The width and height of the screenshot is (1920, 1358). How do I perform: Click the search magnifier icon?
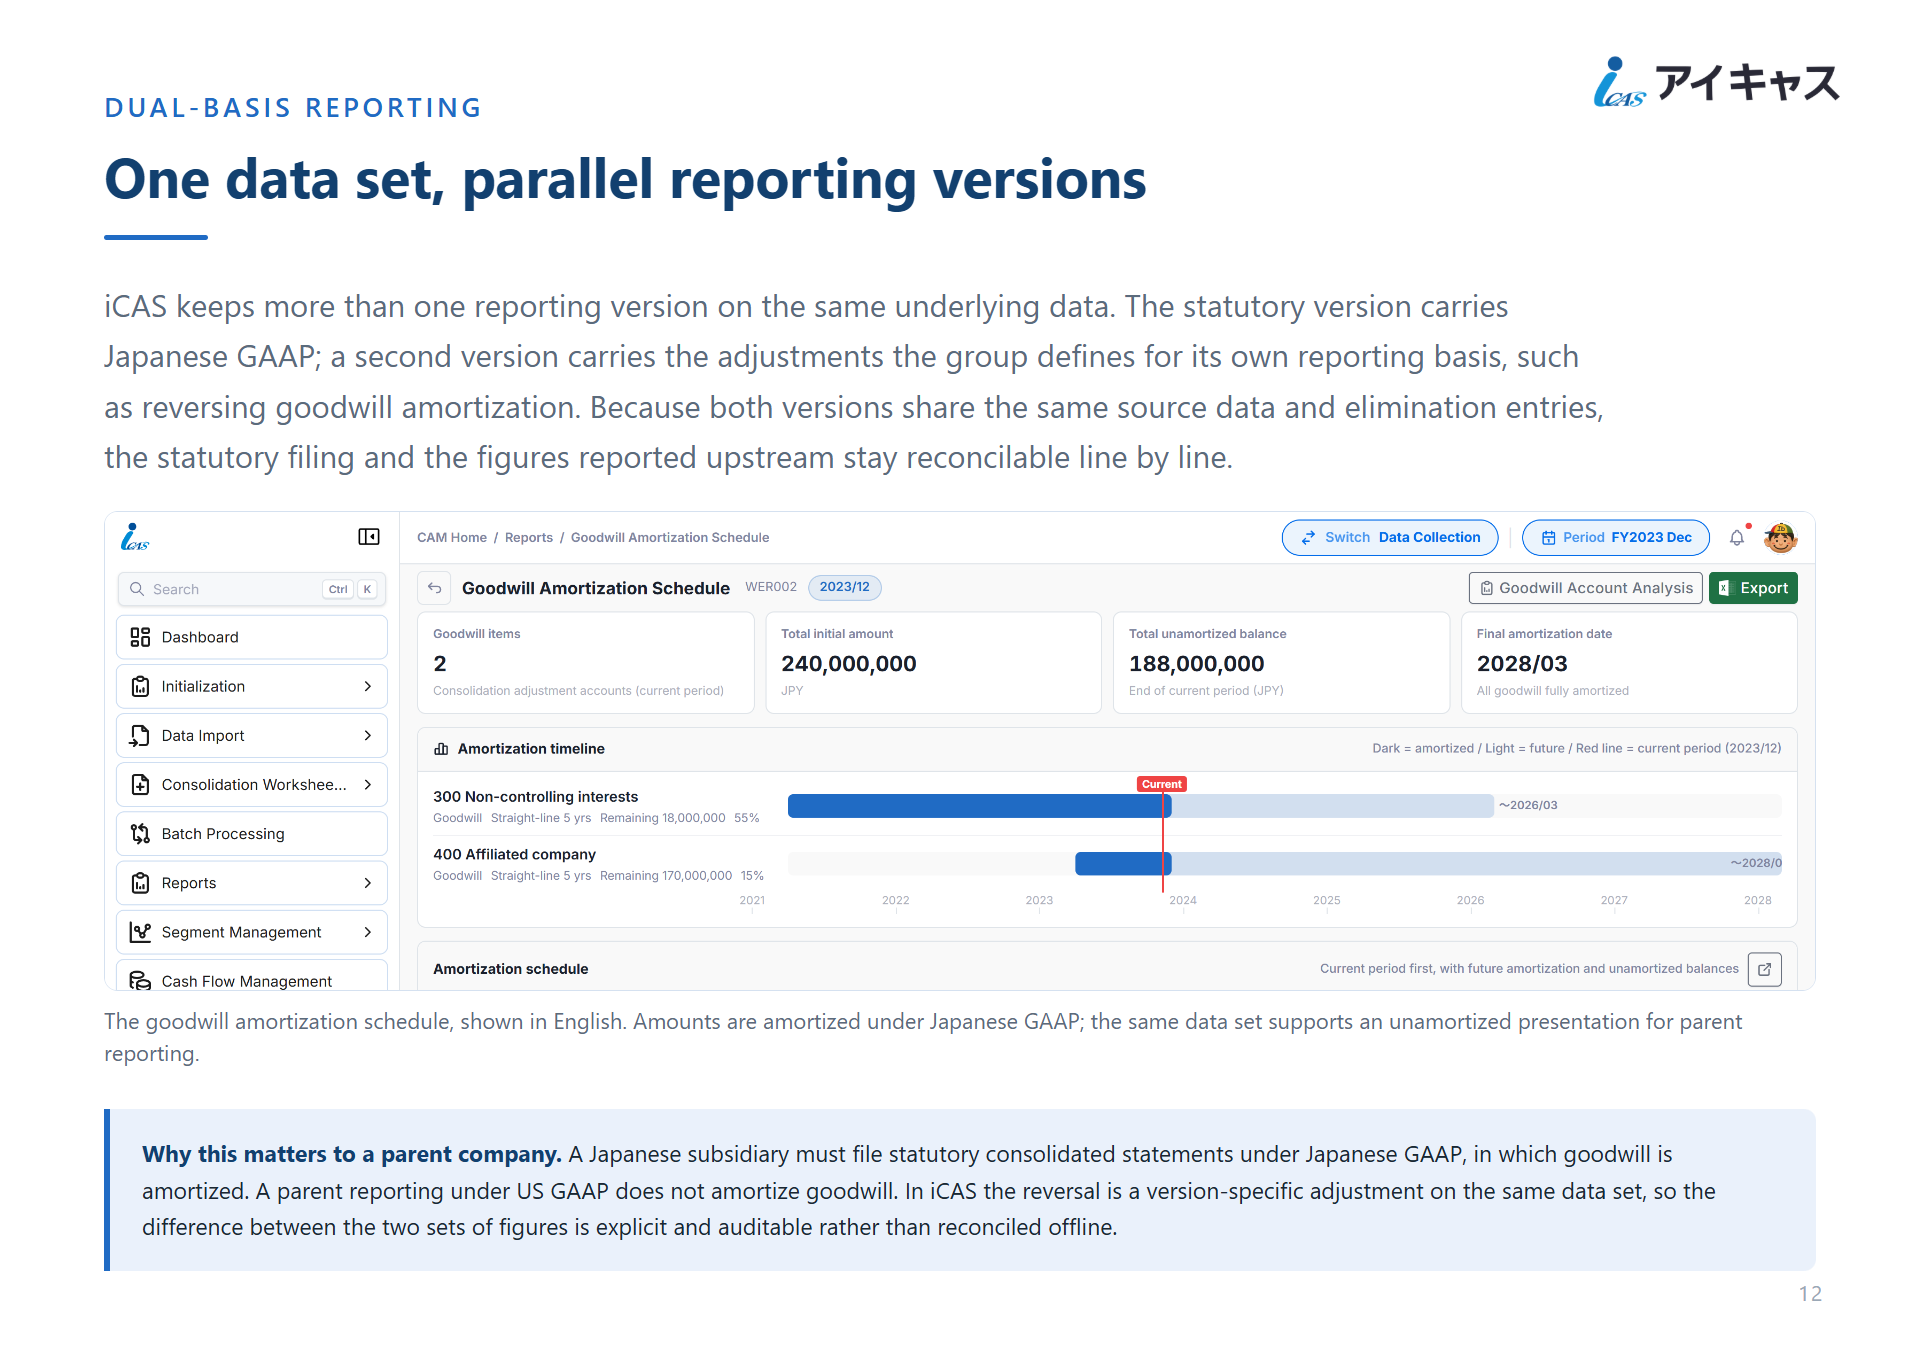coord(137,589)
